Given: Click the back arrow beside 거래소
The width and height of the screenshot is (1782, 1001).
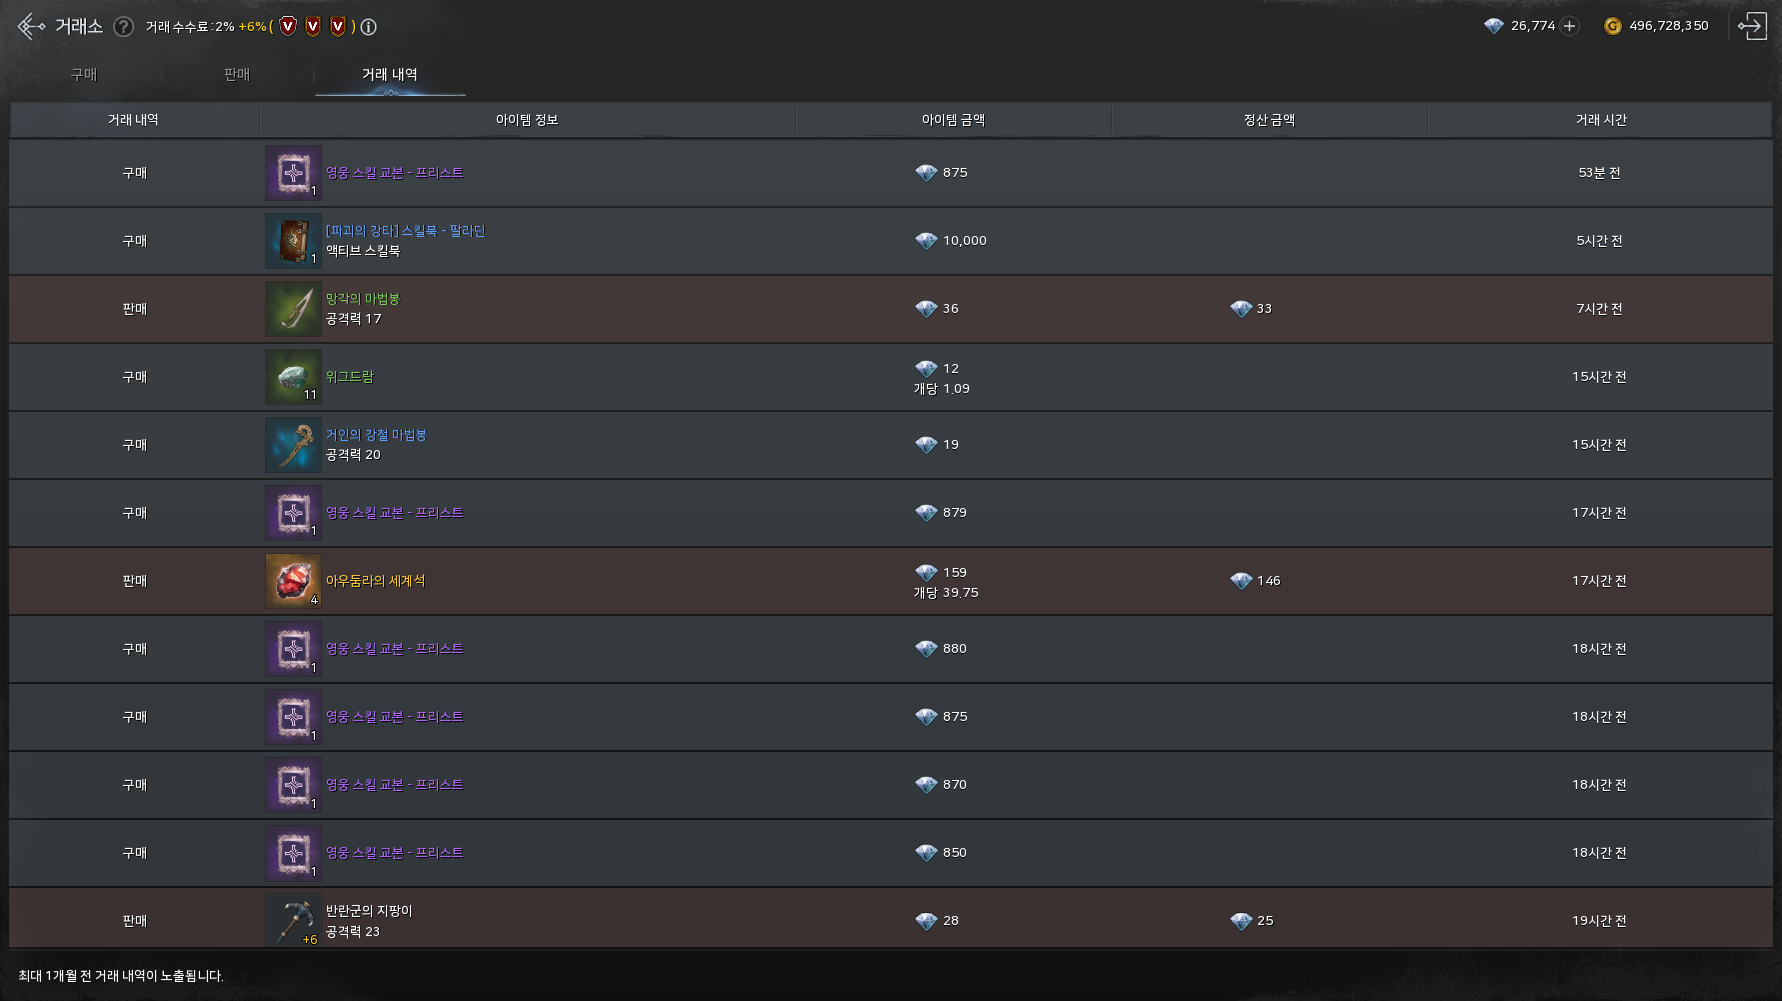Looking at the screenshot, I should click(30, 26).
